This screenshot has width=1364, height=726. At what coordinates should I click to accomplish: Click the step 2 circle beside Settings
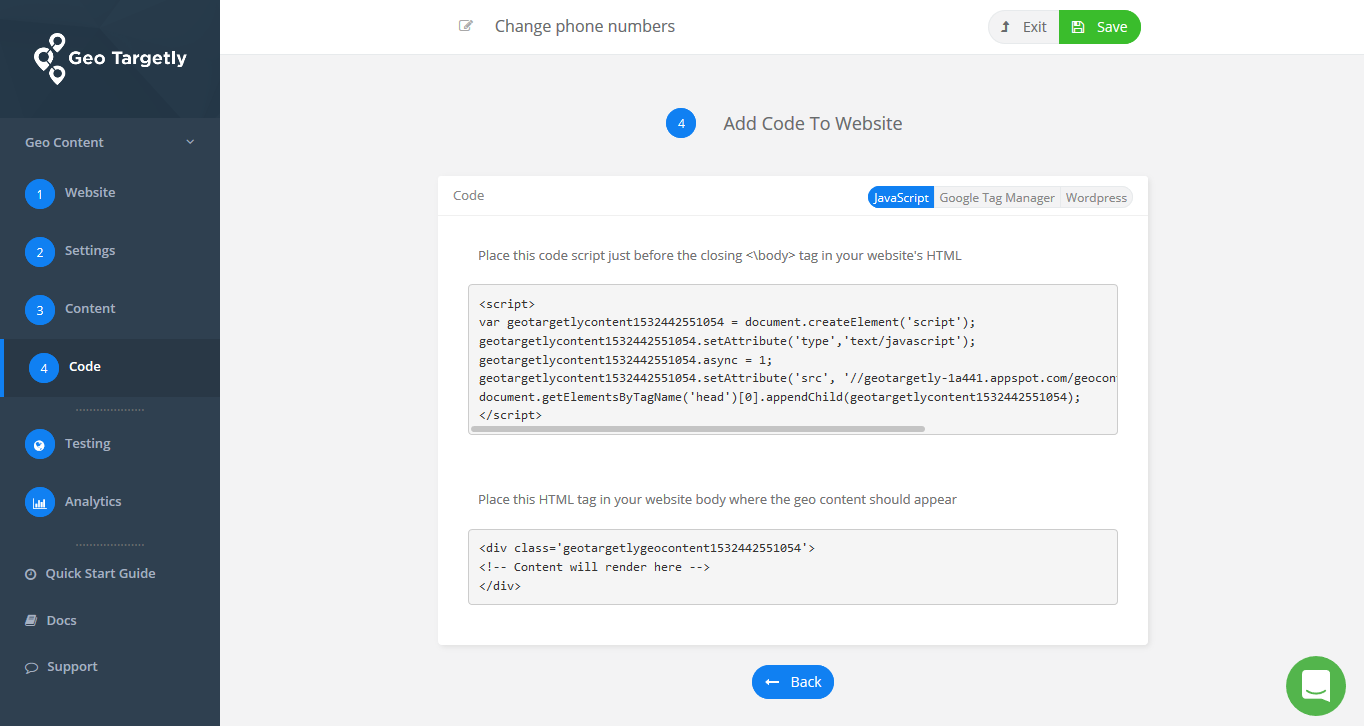(x=40, y=252)
